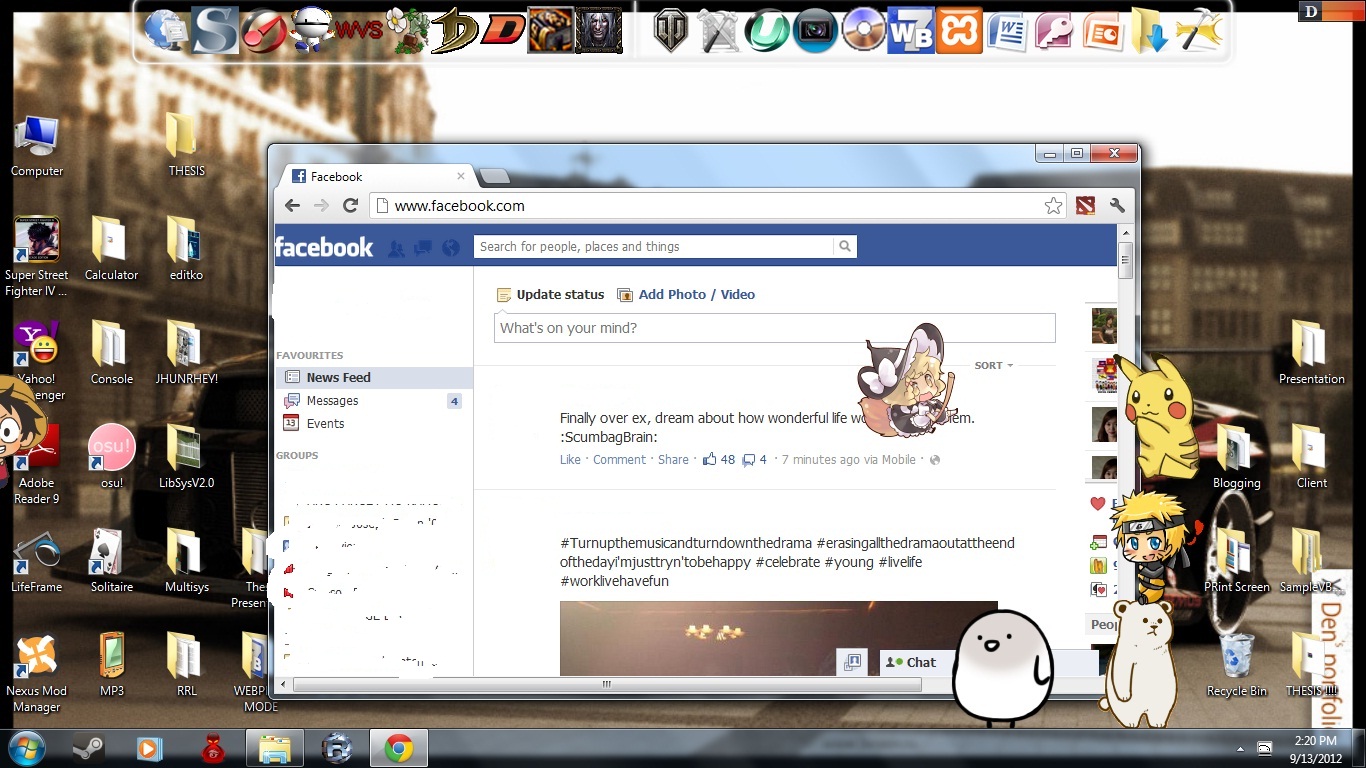Image resolution: width=1366 pixels, height=768 pixels.
Task: Share the ScumbagBrain post
Action: 673,459
